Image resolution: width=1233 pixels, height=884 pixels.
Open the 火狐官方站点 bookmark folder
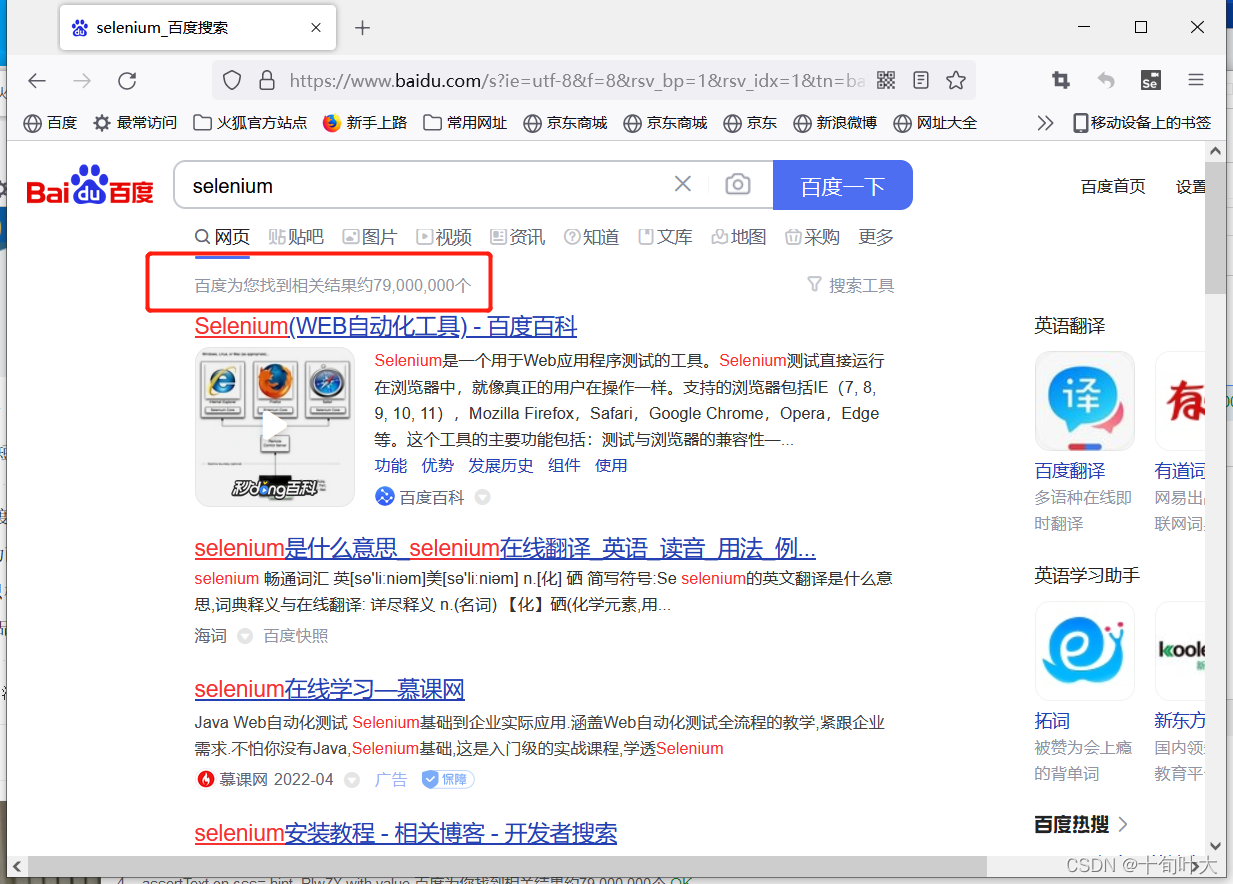click(250, 122)
